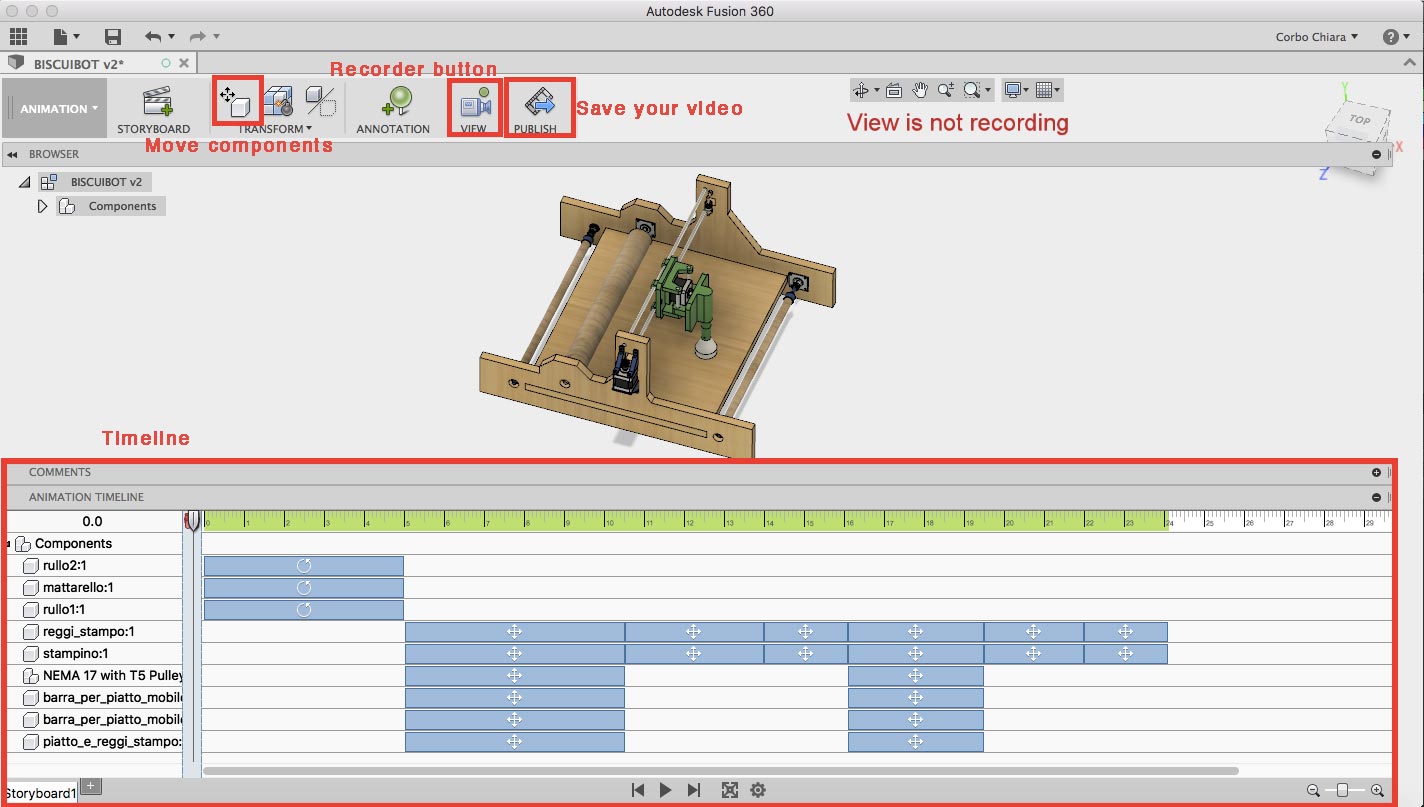Select the Transform Components move tool
This screenshot has width=1424, height=807.
coord(237,100)
